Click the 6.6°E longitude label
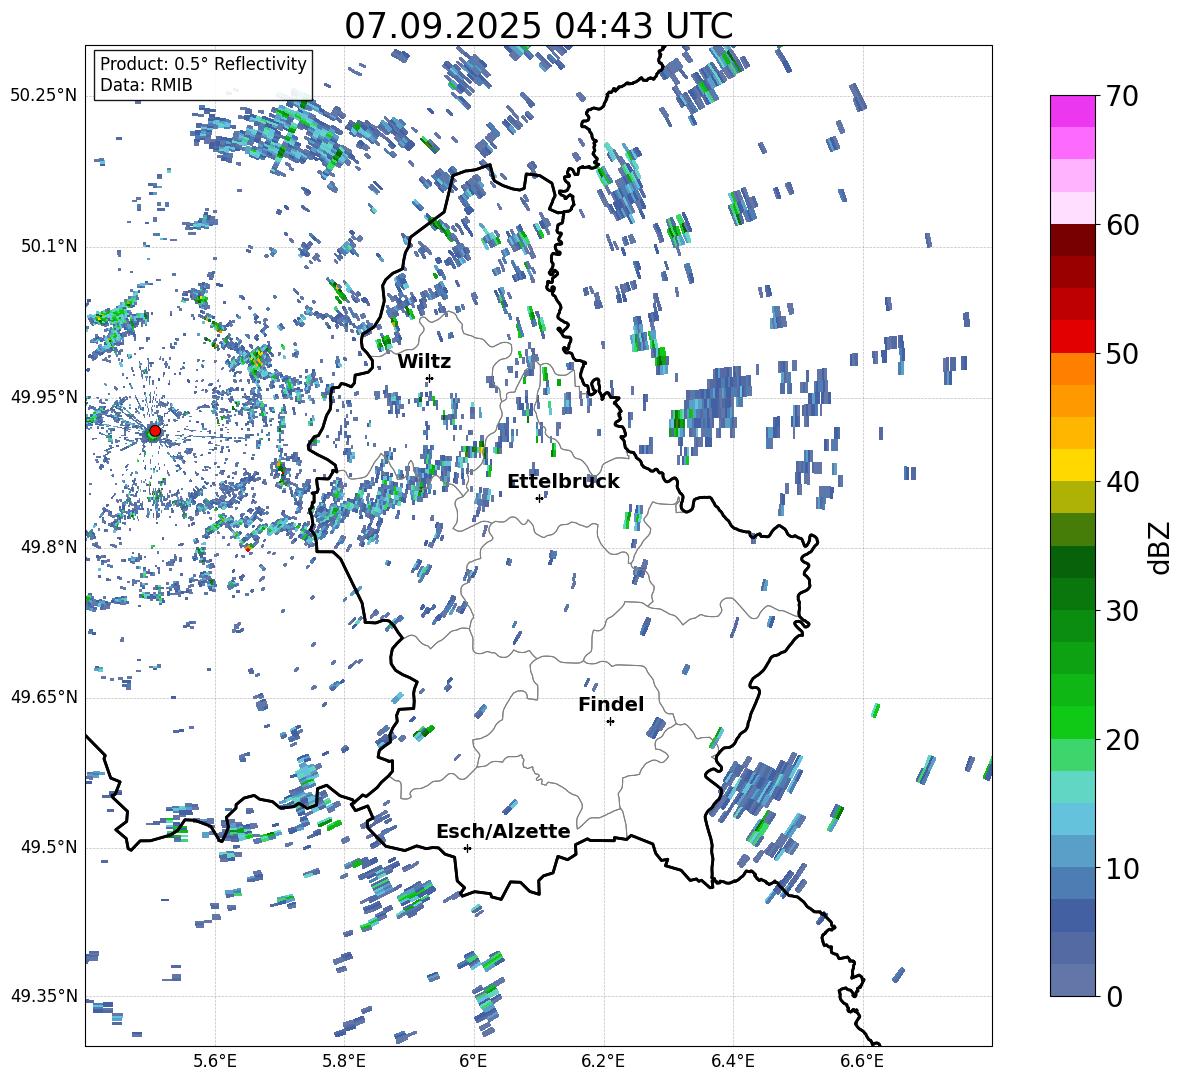Image resolution: width=1184 pixels, height=1081 pixels. pos(862,1061)
